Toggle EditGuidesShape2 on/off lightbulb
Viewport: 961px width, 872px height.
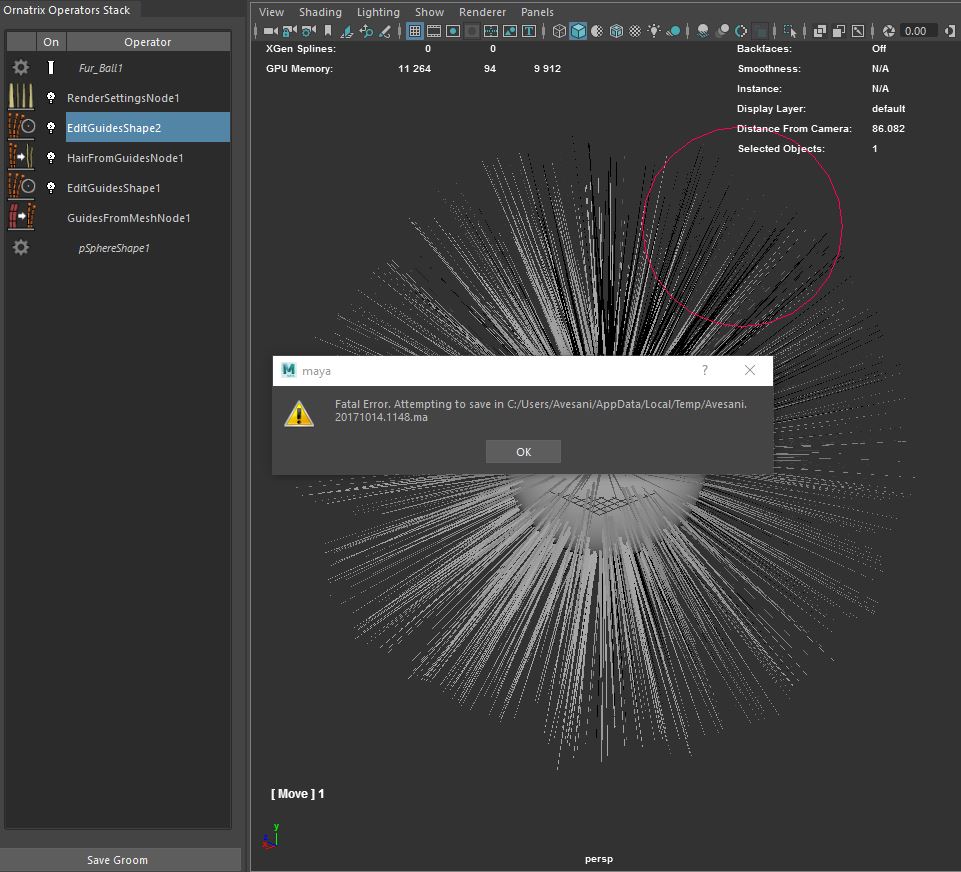(51, 128)
